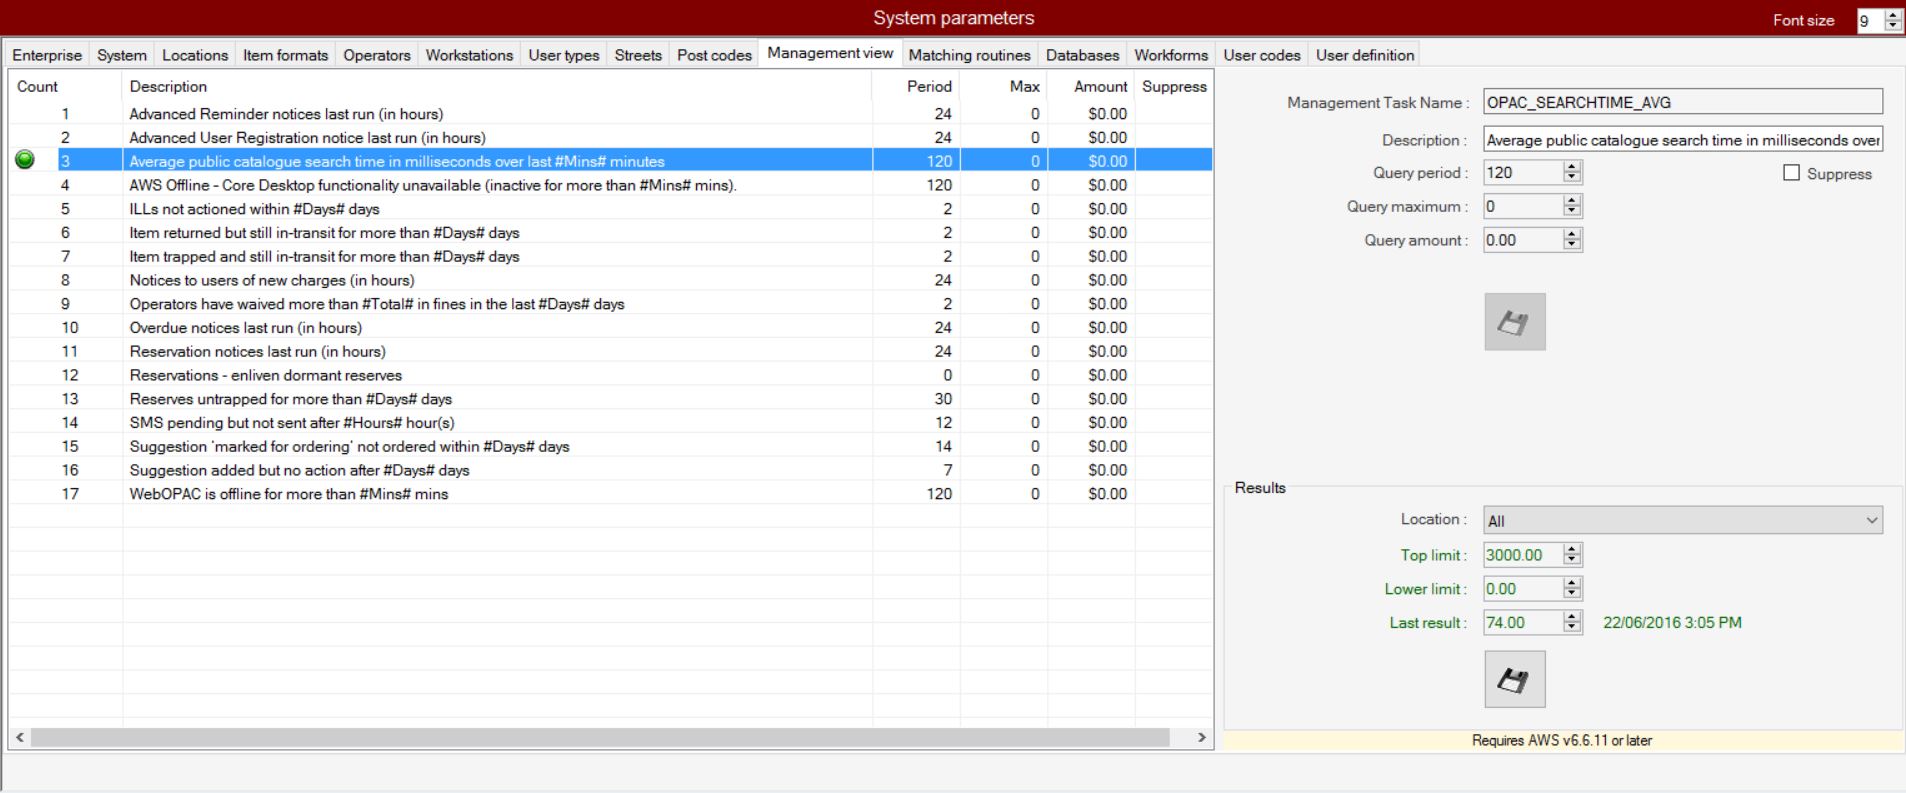Click the Query maximum spinner arrows
1906x793 pixels.
click(1572, 206)
